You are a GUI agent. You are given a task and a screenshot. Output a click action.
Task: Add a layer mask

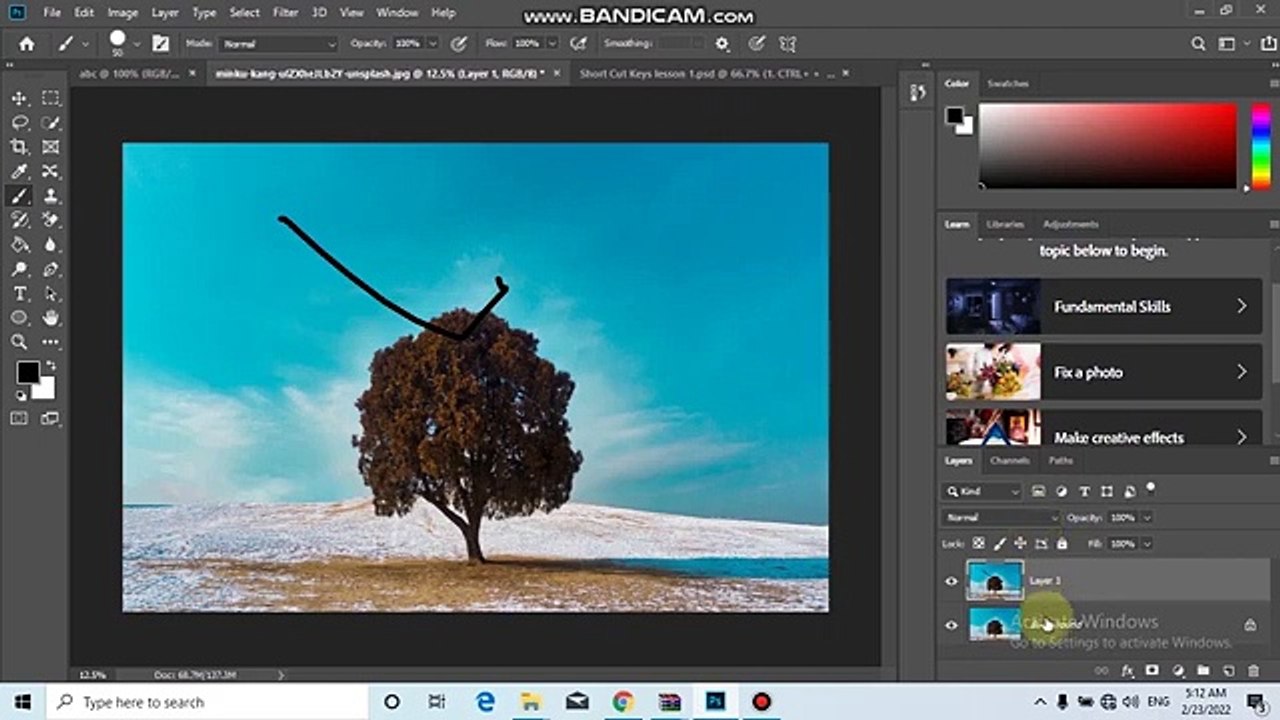(x=1152, y=671)
